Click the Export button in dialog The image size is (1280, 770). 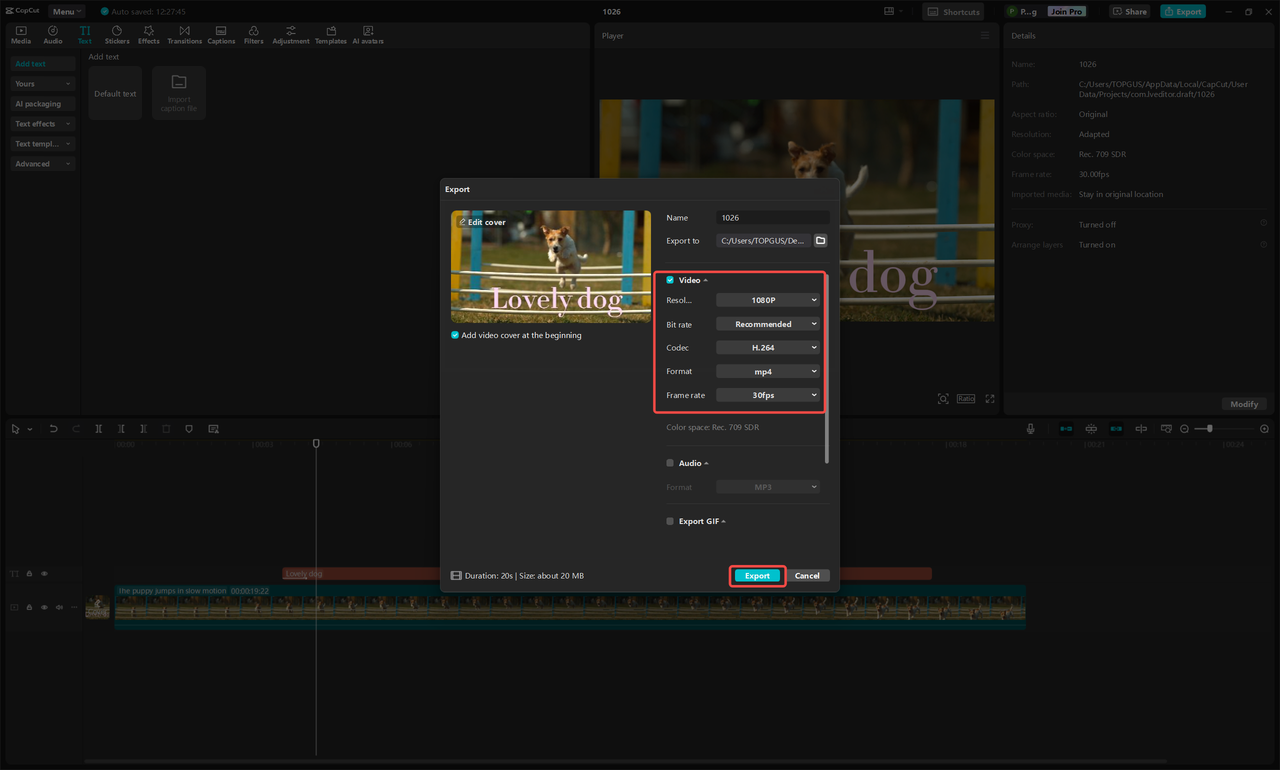[757, 576]
